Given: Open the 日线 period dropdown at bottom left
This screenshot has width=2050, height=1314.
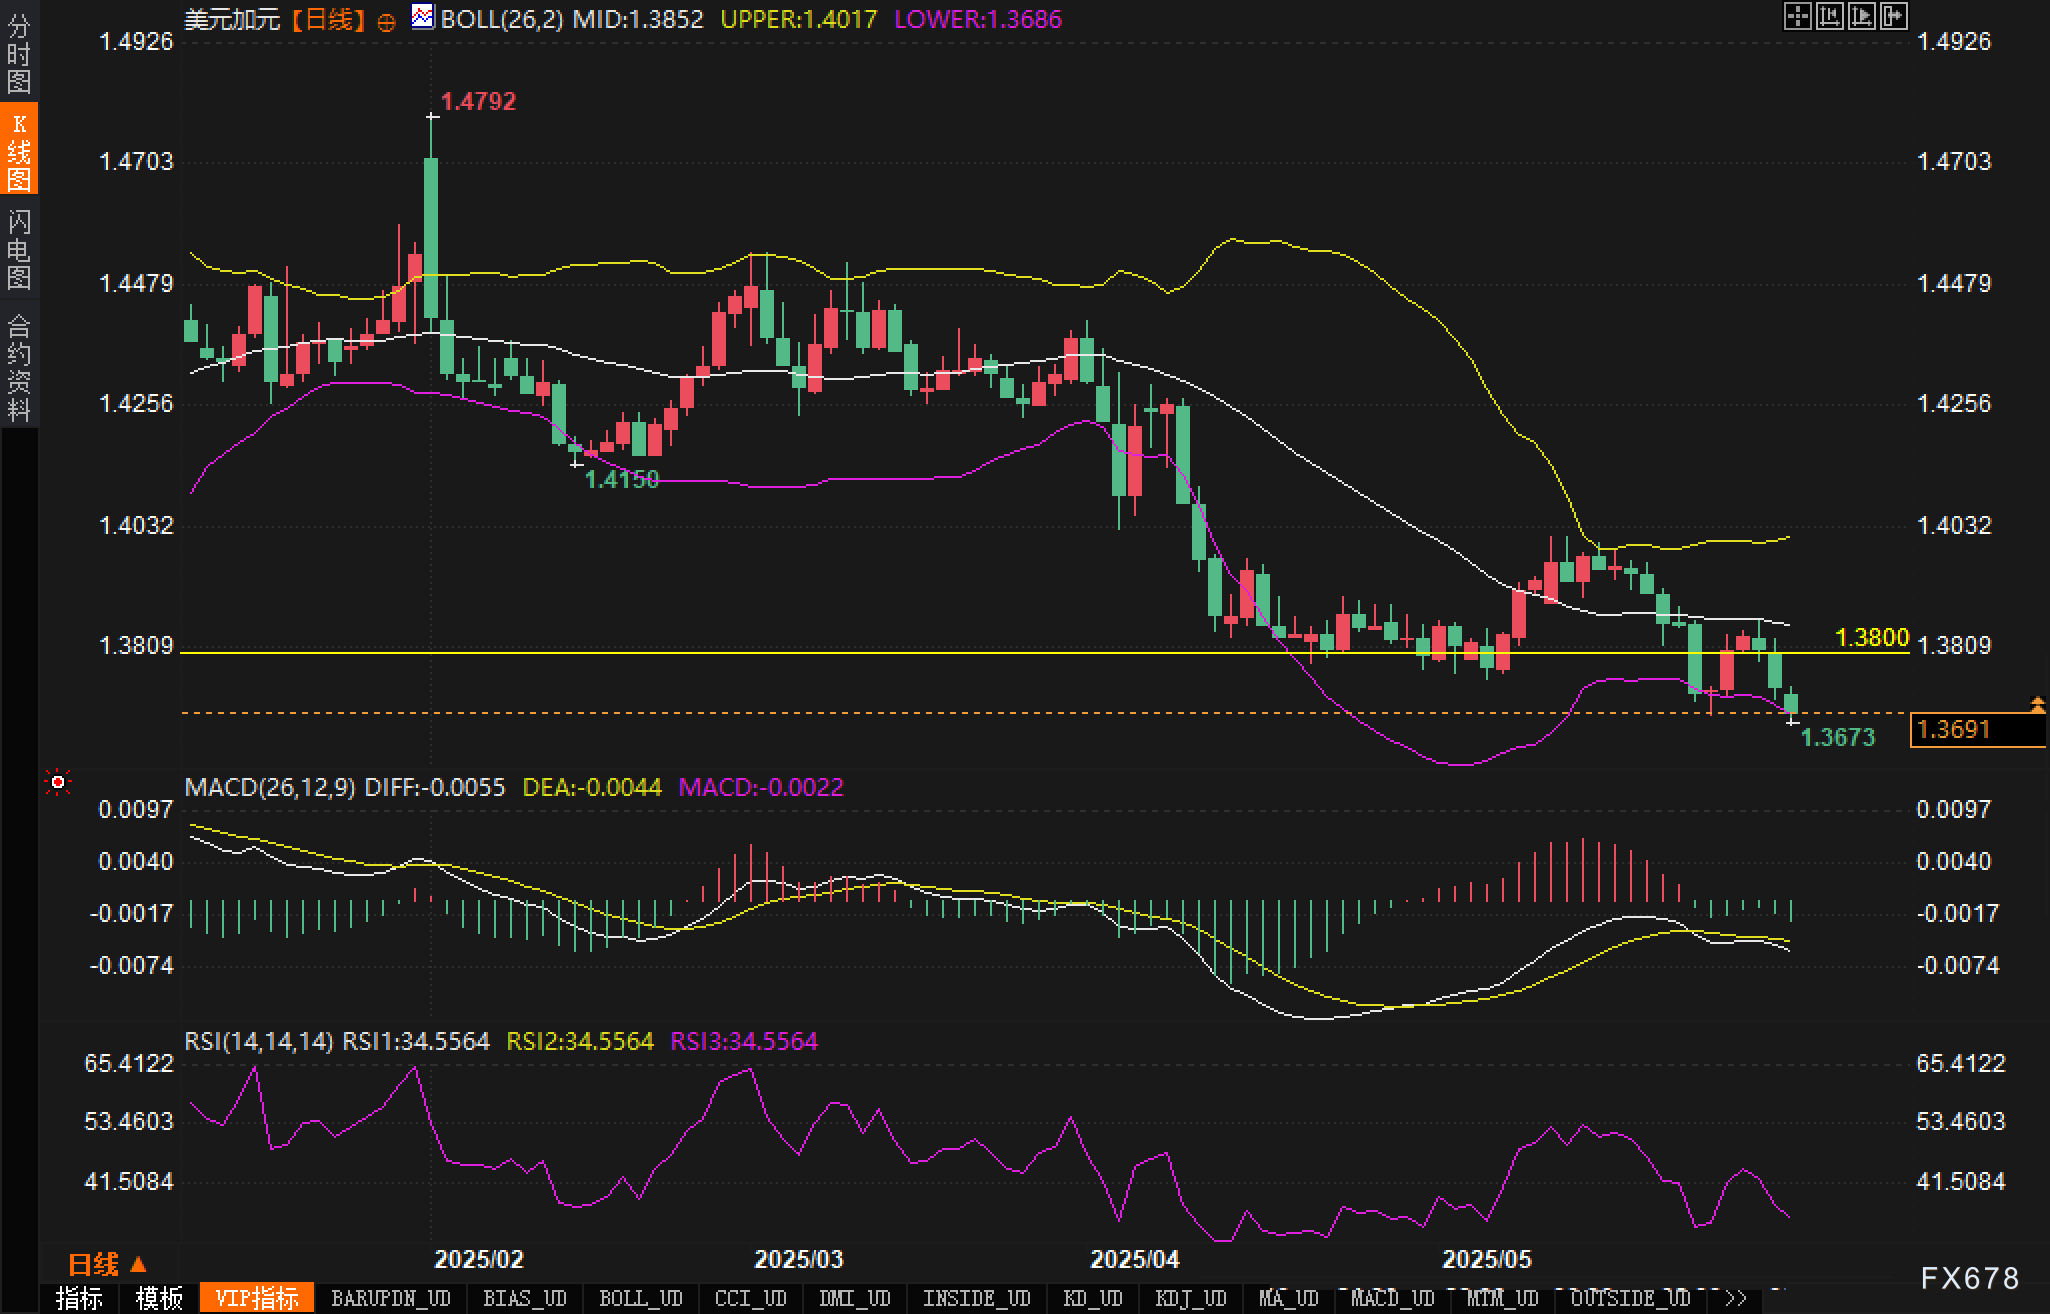Looking at the screenshot, I should click(x=107, y=1264).
